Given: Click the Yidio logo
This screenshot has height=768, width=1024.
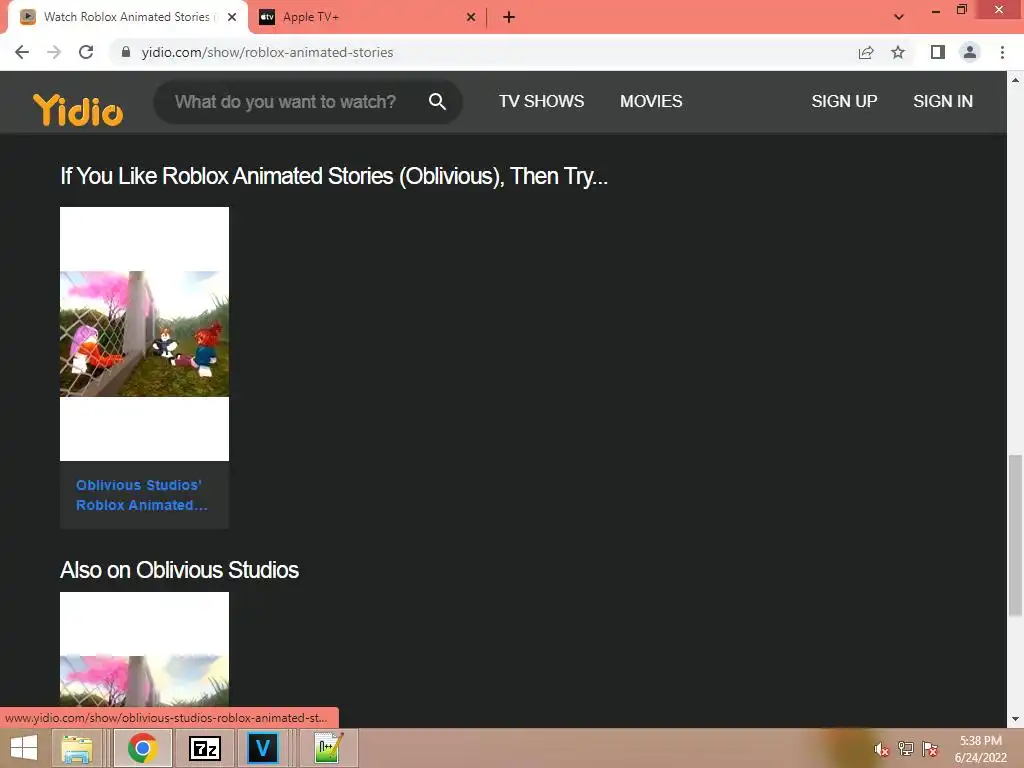Looking at the screenshot, I should pyautogui.click(x=78, y=109).
